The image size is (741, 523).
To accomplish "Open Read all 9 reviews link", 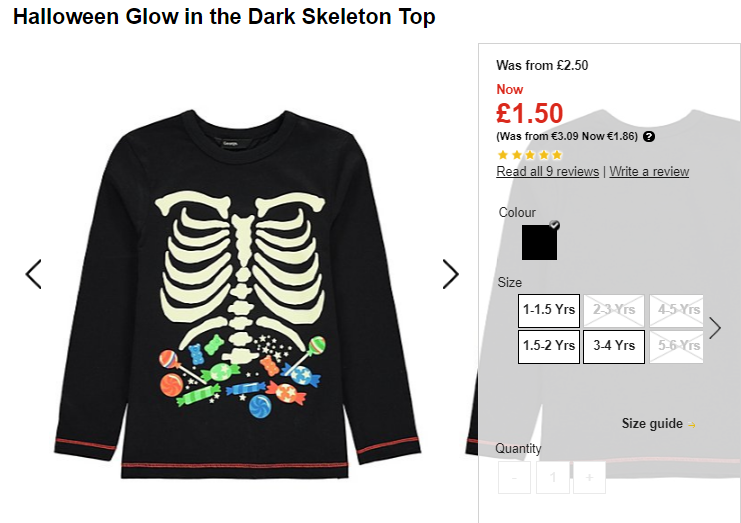I will (x=548, y=171).
